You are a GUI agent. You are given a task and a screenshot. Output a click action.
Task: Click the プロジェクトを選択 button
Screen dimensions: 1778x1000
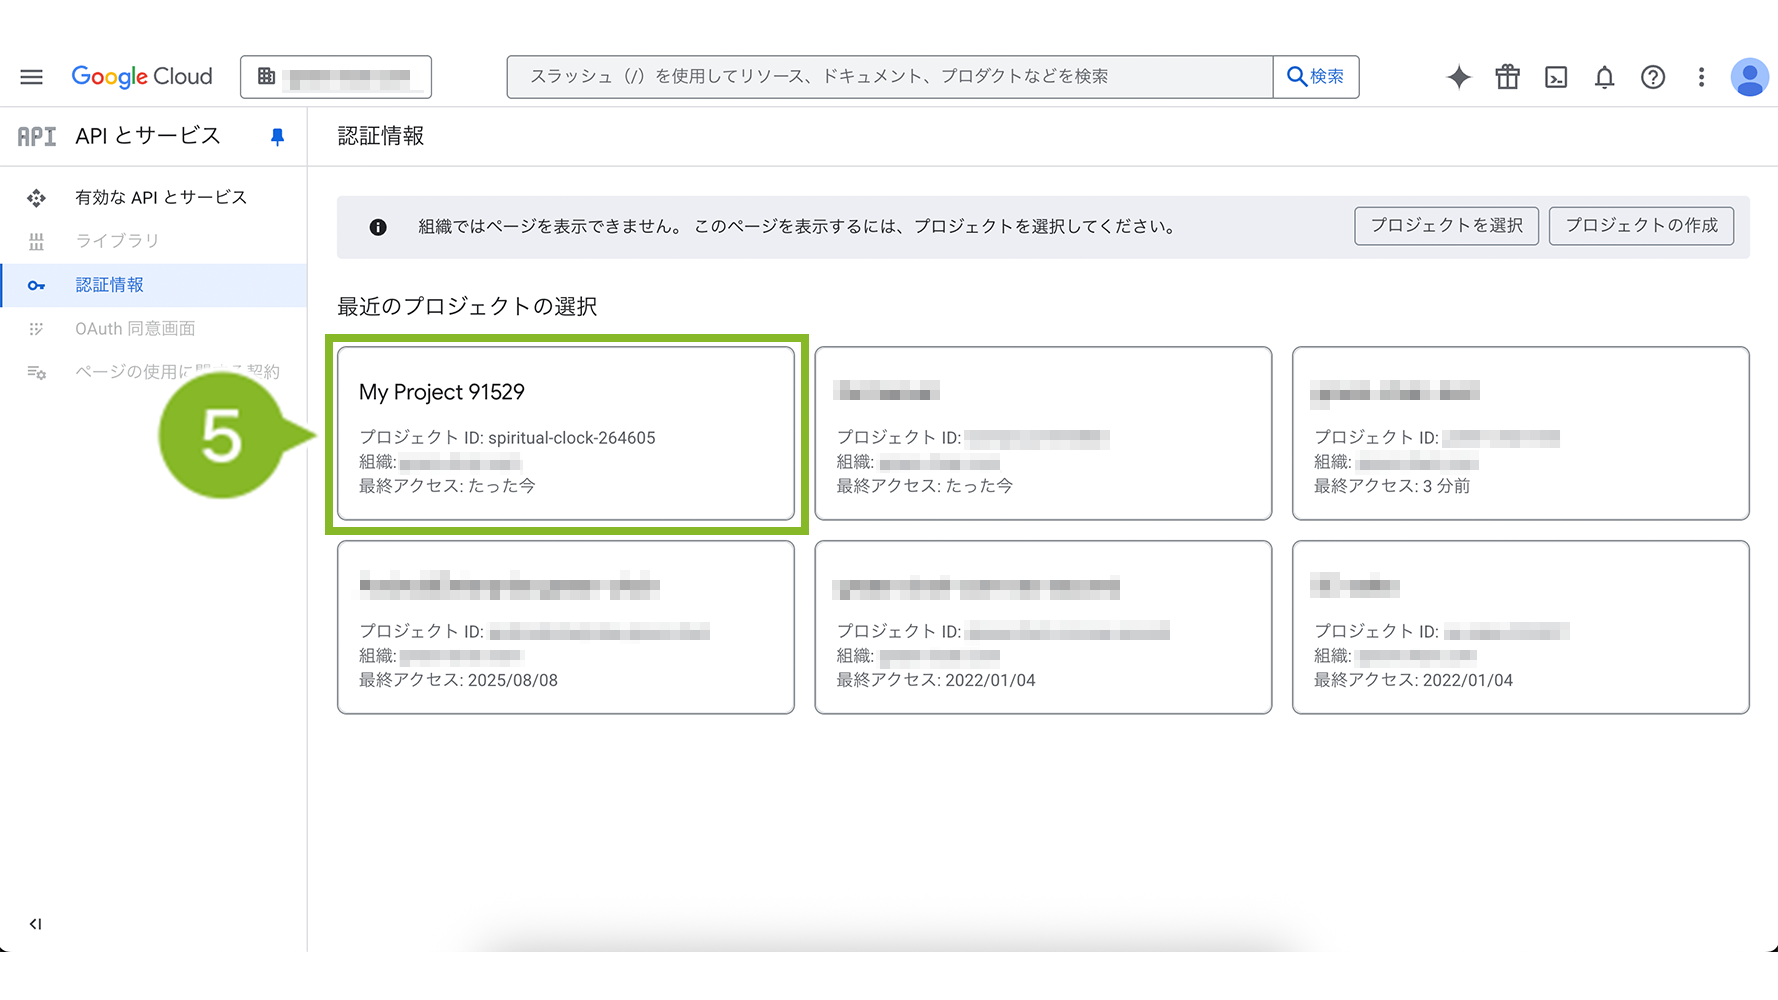tap(1446, 226)
